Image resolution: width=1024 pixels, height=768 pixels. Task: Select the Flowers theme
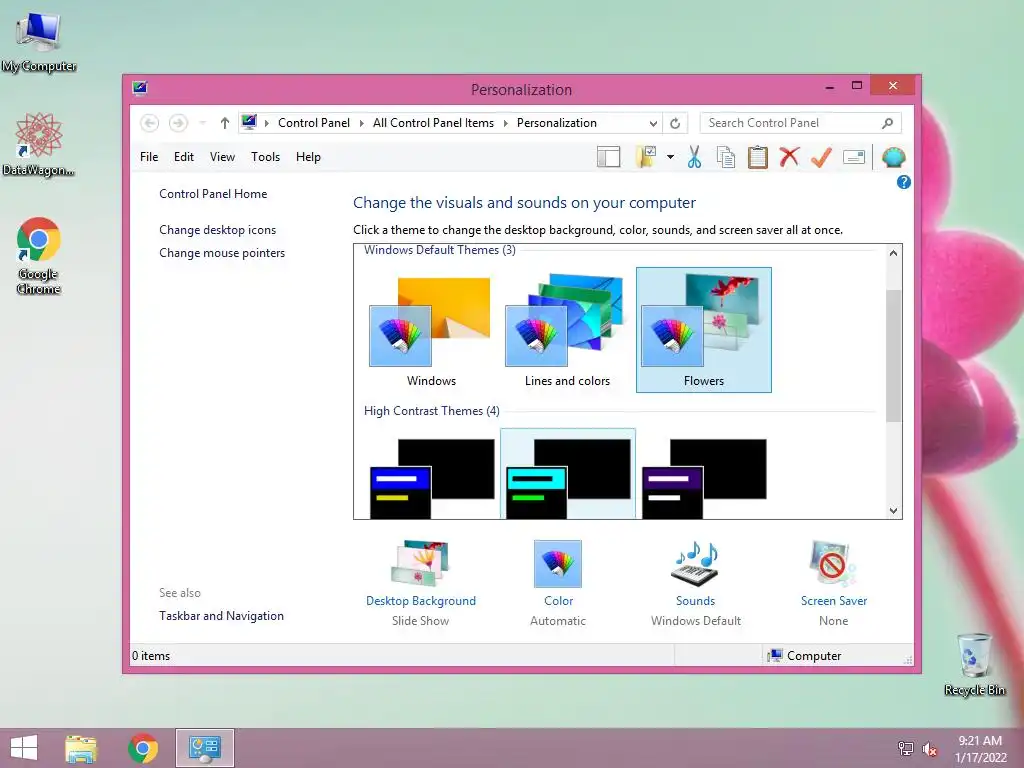(704, 330)
